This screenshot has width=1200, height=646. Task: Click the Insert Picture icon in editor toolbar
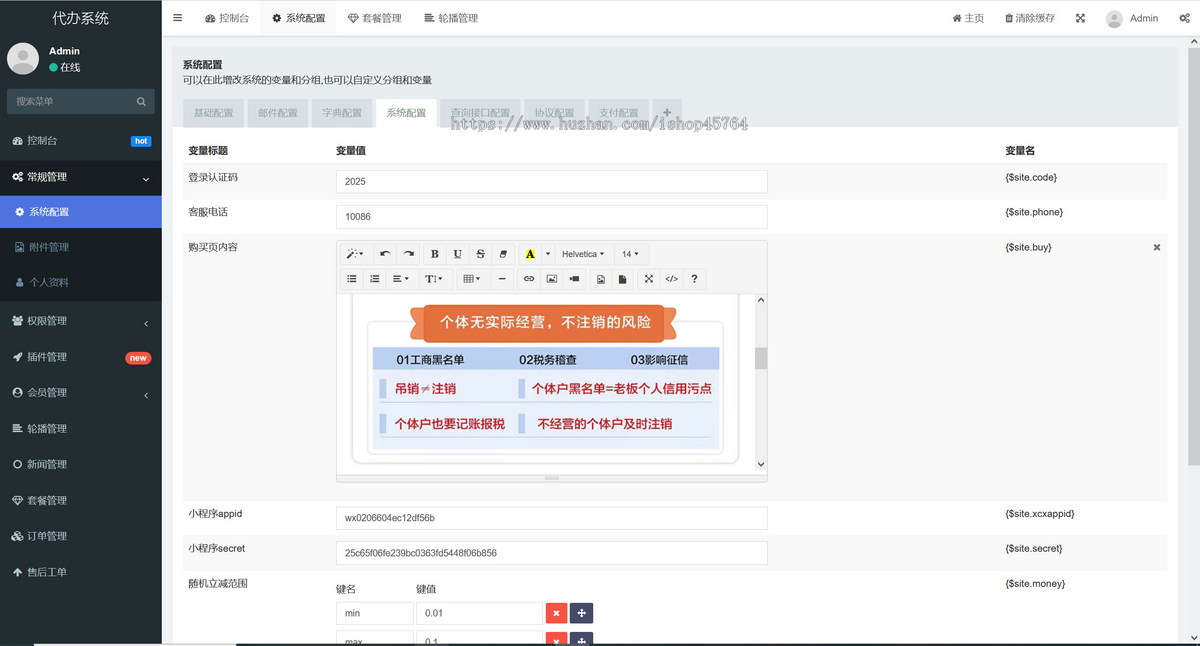pos(552,278)
